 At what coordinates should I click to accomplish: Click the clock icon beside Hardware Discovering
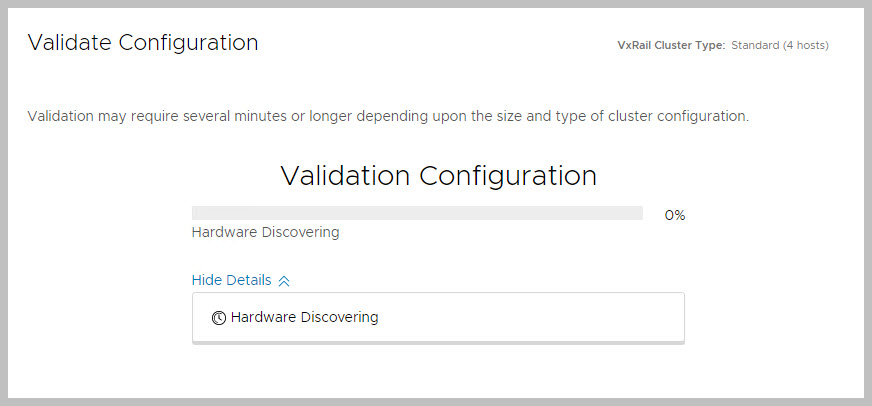(219, 318)
